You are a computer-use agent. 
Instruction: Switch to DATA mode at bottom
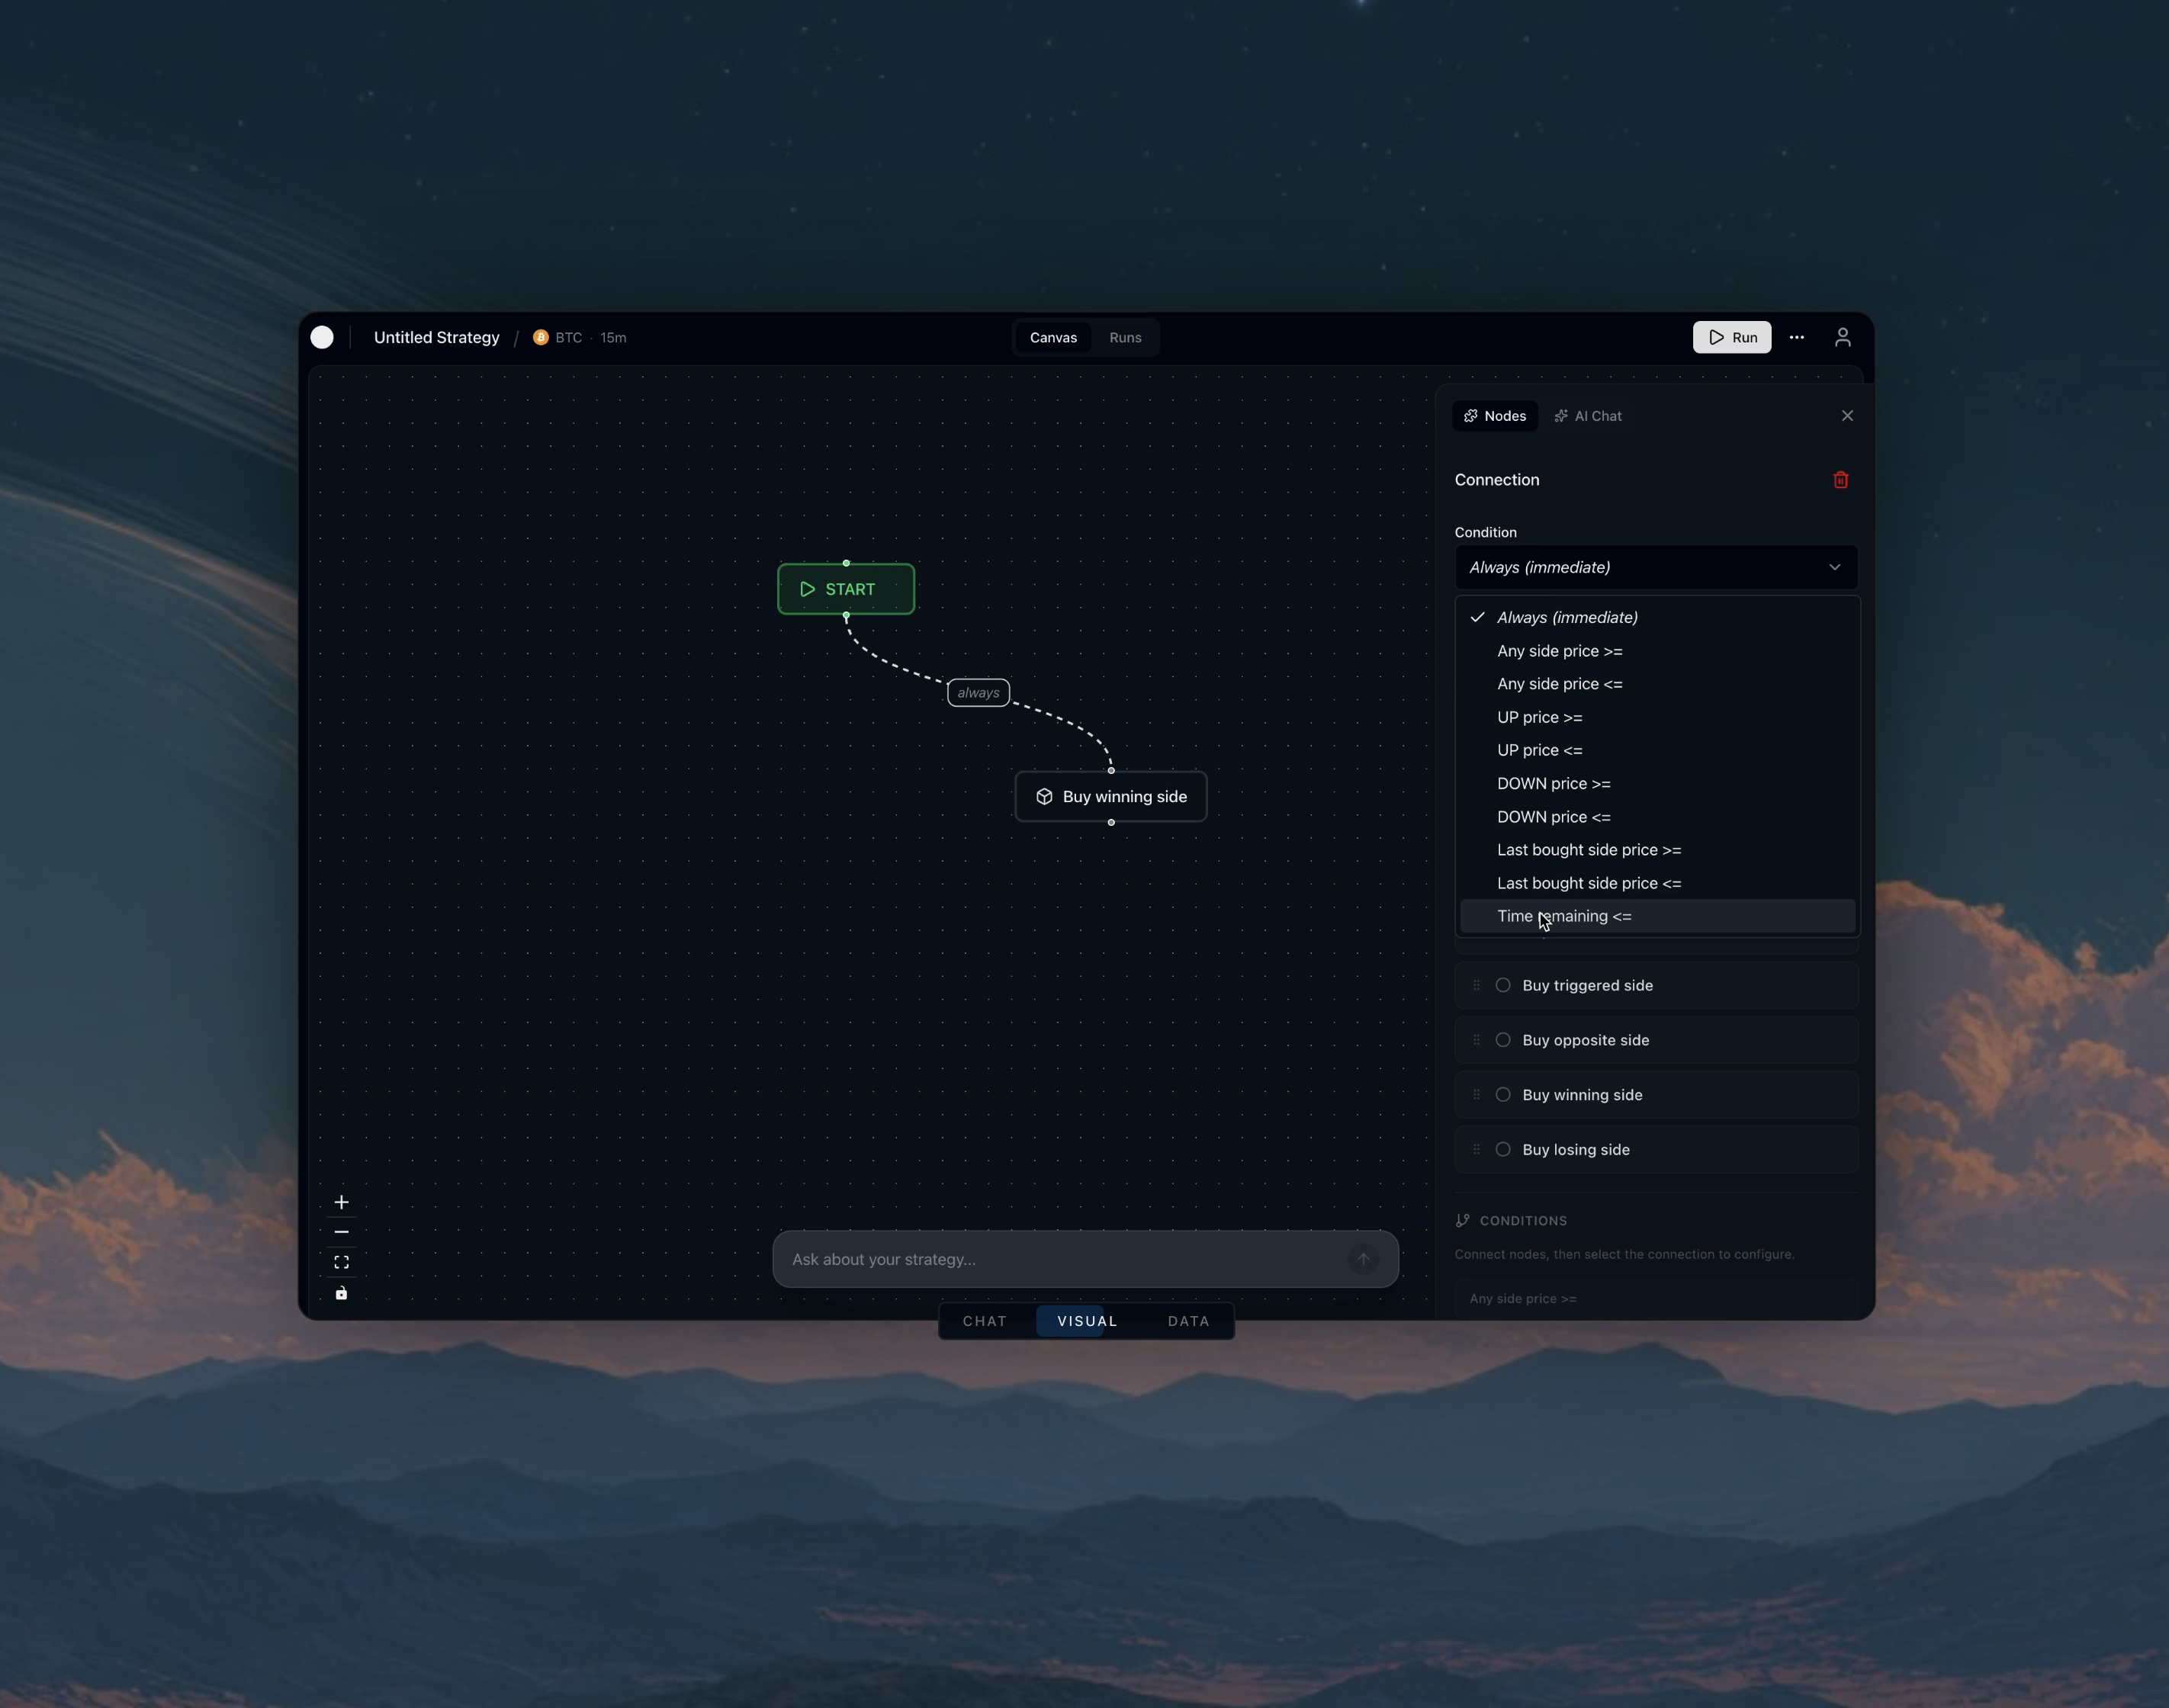click(x=1188, y=1321)
